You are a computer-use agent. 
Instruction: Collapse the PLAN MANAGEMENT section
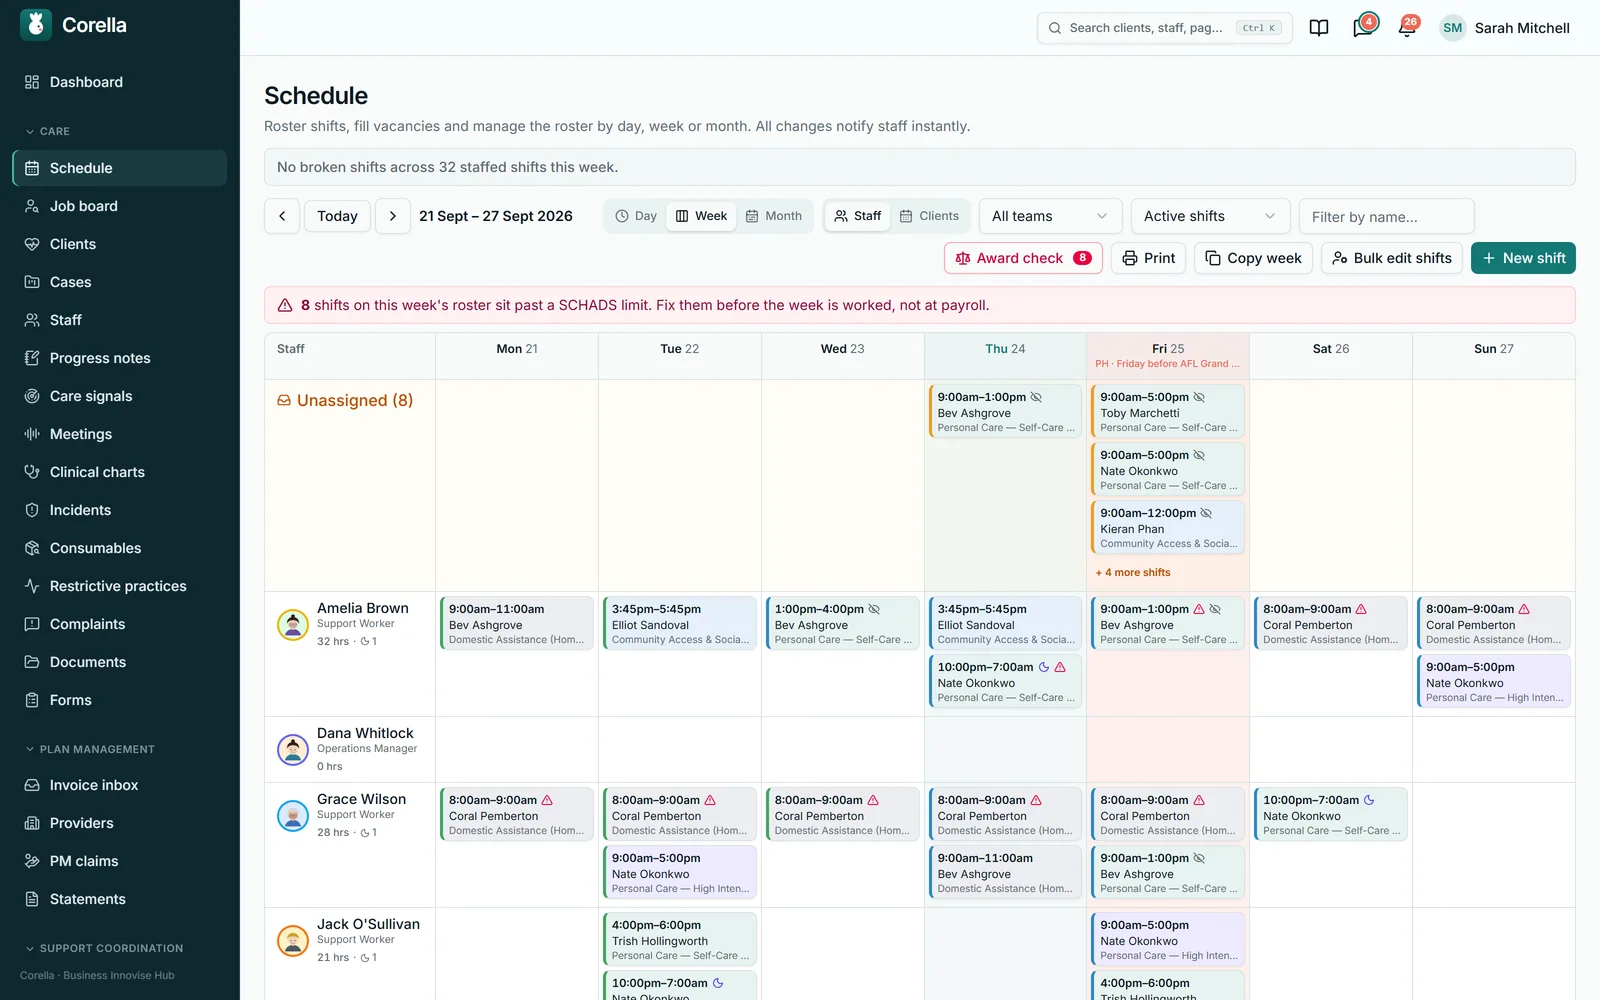tap(90, 749)
